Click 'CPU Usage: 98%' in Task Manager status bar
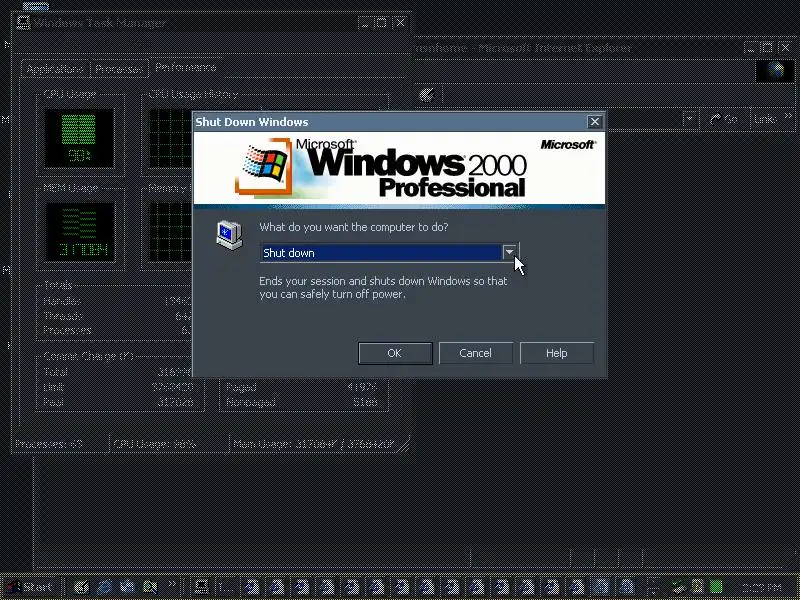The image size is (800, 600). coord(154,444)
